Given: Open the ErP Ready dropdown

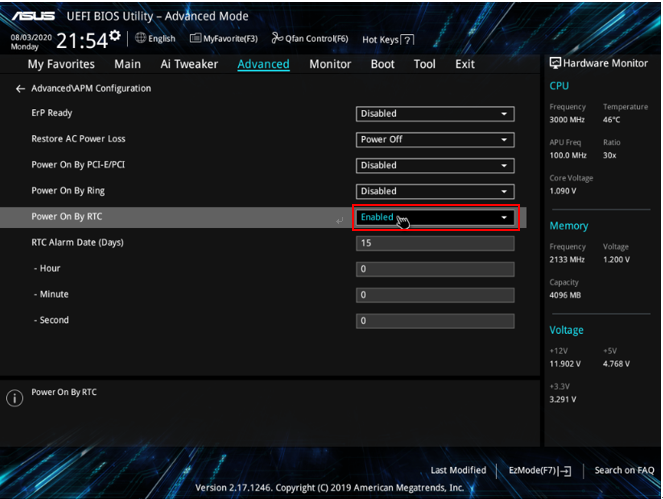Looking at the screenshot, I should pos(435,114).
